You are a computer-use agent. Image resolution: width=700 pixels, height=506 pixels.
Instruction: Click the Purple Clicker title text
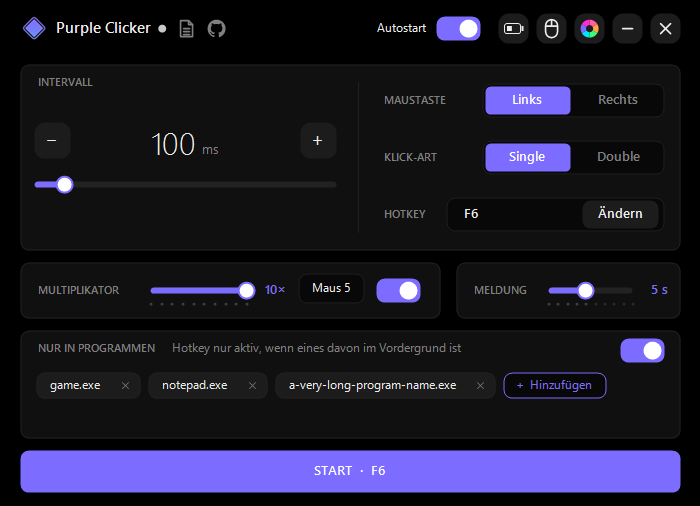[x=103, y=28]
